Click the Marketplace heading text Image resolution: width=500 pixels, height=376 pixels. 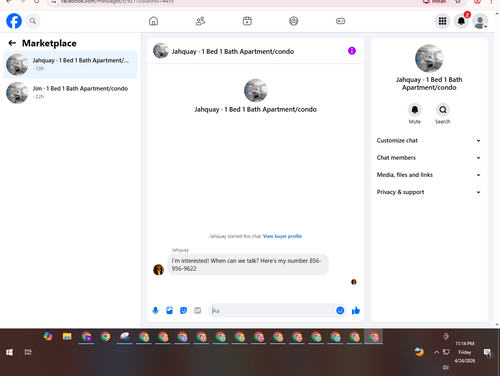[49, 43]
